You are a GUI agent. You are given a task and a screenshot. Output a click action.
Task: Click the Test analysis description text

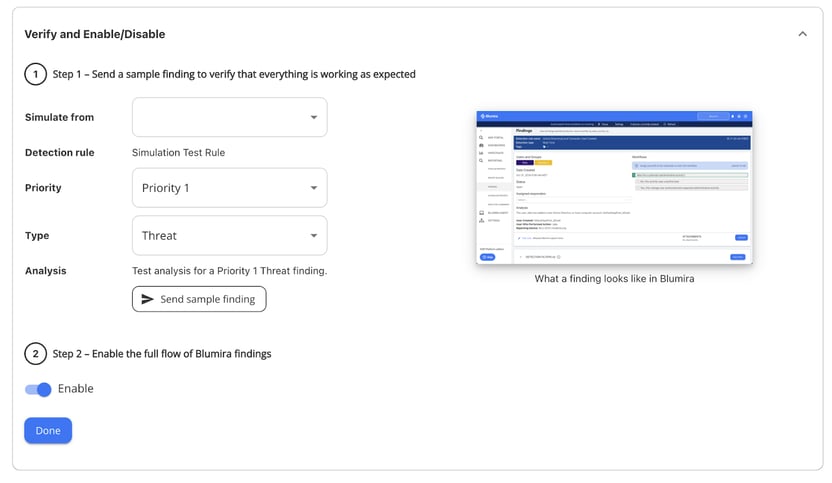[229, 271]
